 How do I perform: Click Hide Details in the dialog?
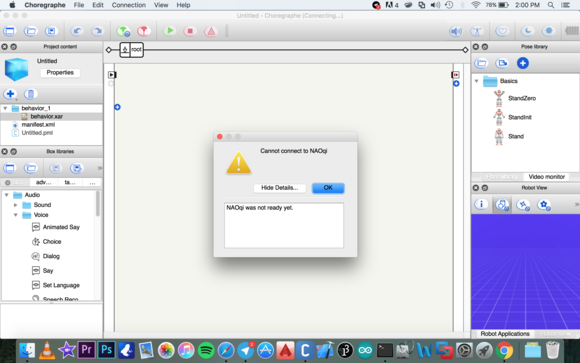[x=280, y=188]
